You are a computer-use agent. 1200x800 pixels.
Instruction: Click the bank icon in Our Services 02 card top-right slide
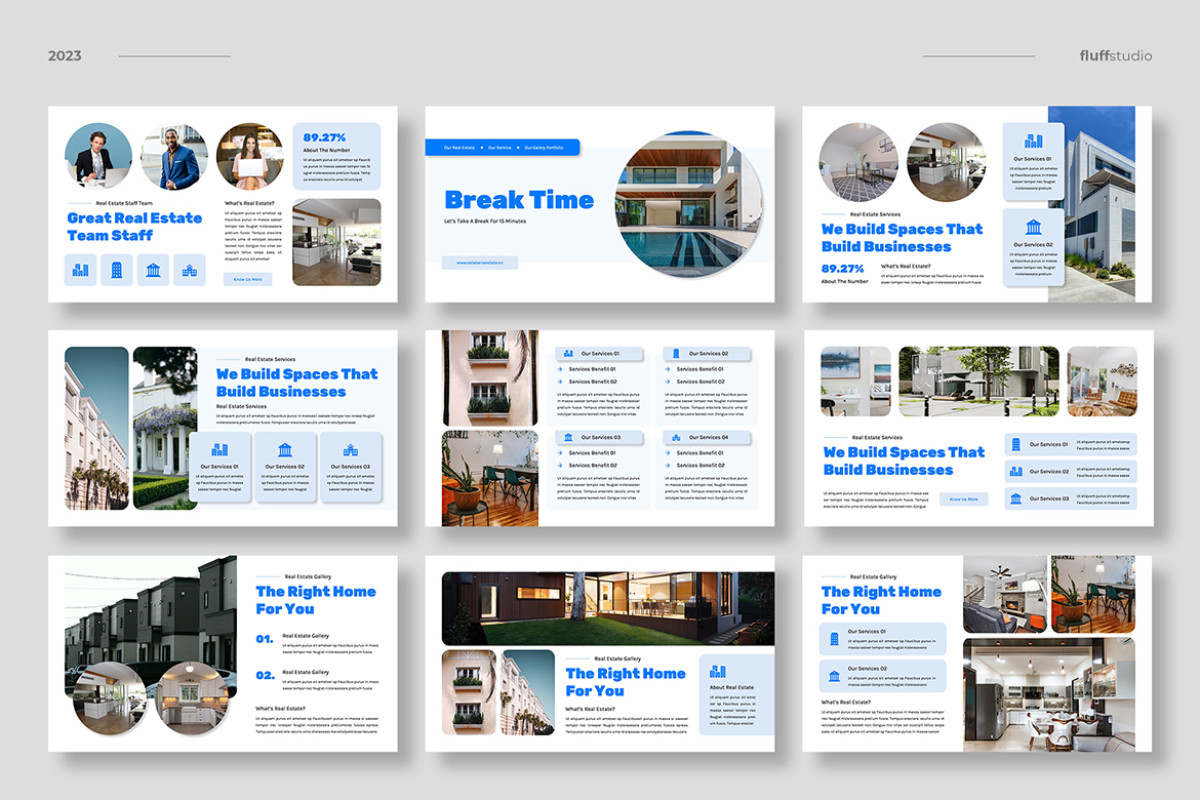click(1034, 226)
